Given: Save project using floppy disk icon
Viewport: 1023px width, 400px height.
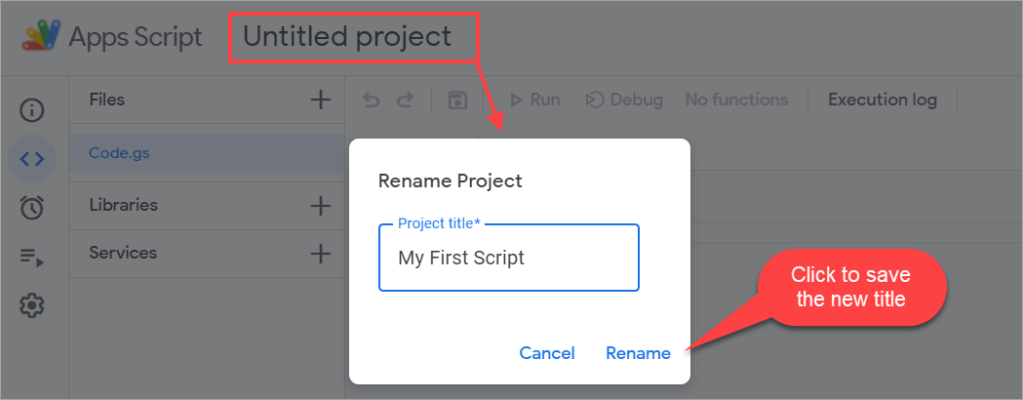Looking at the screenshot, I should (x=458, y=100).
